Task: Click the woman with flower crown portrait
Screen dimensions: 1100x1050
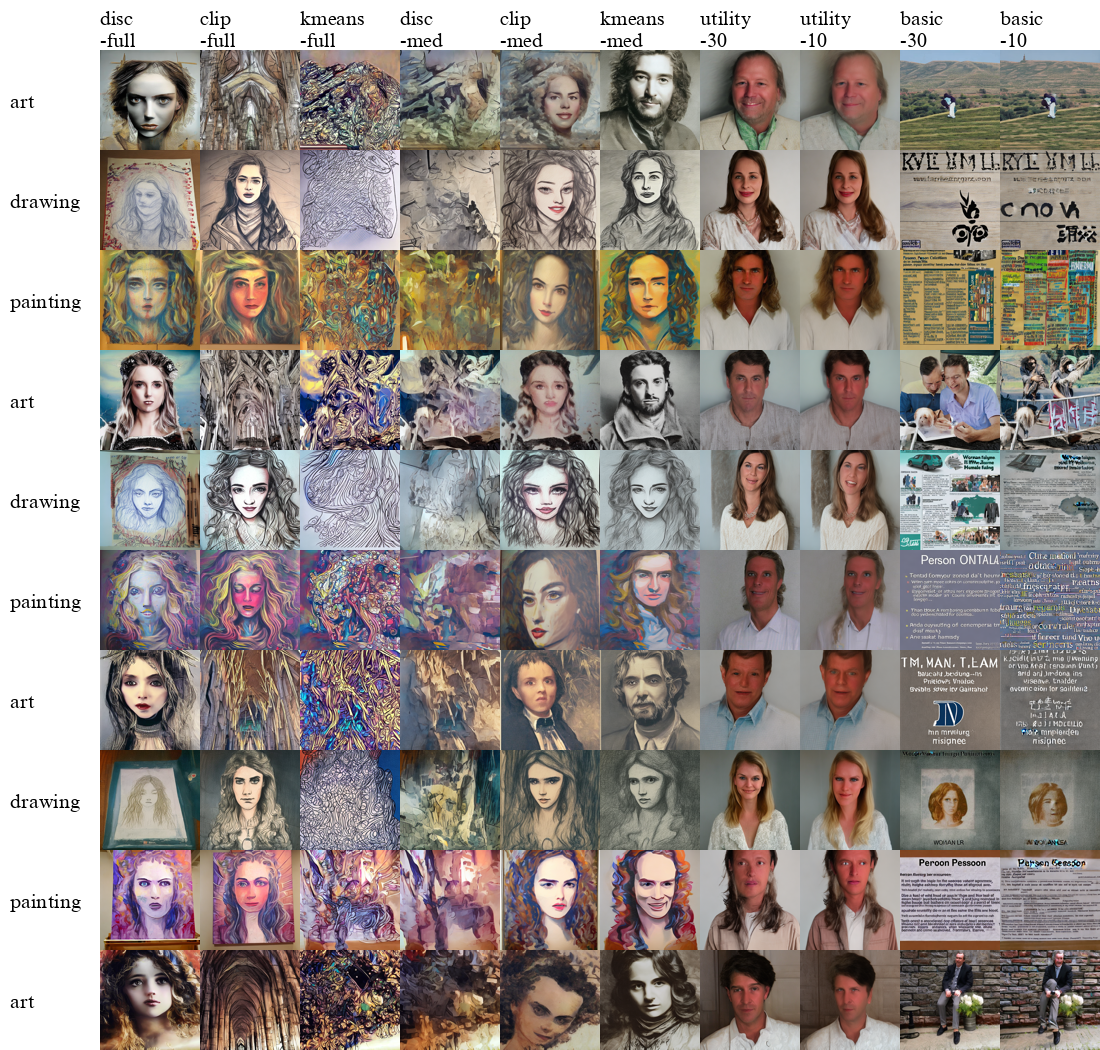Action: pos(149,400)
